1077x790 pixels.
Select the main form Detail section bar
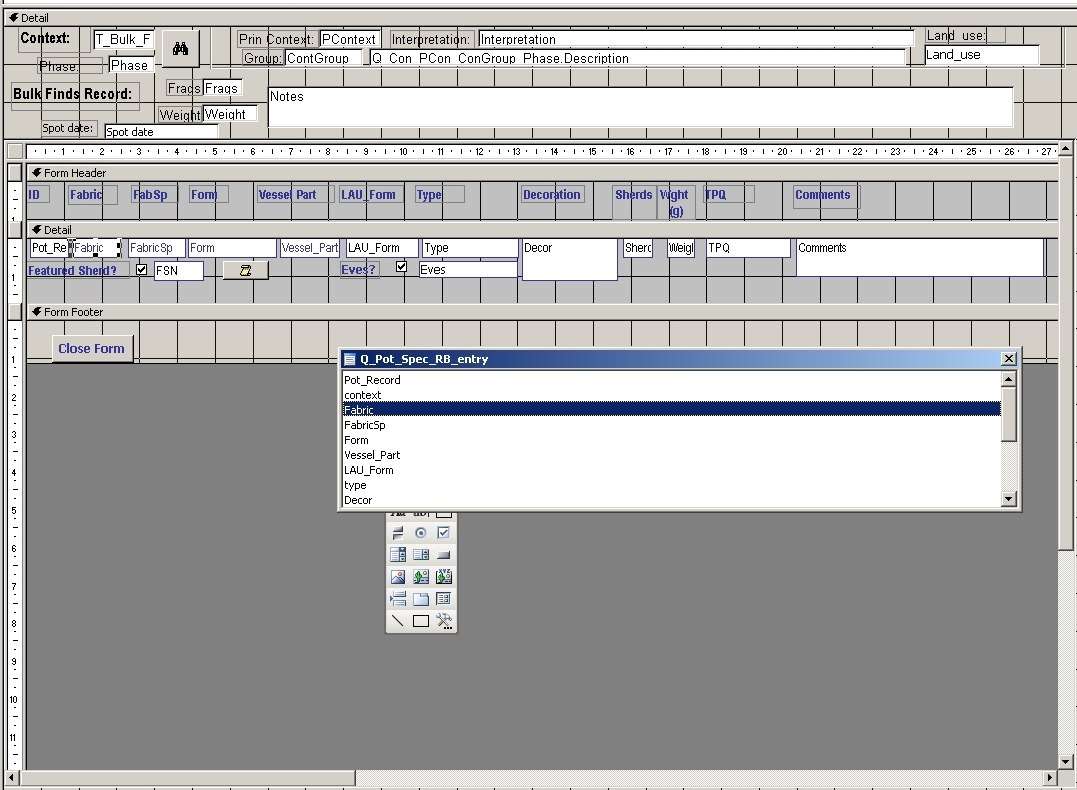[x=538, y=18]
